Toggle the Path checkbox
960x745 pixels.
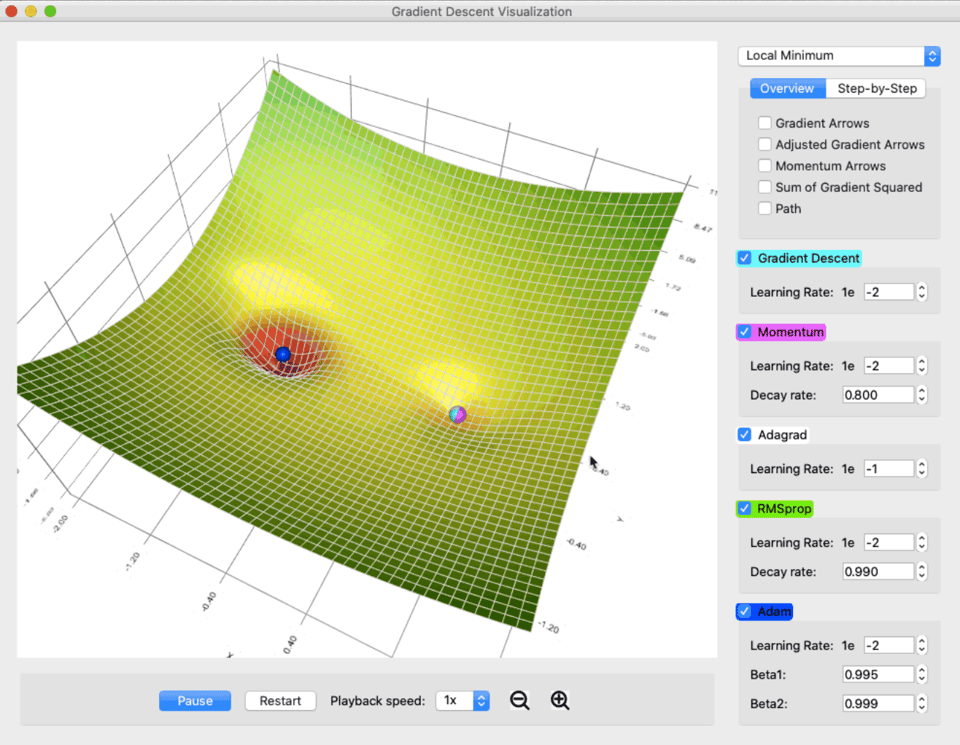coord(765,208)
